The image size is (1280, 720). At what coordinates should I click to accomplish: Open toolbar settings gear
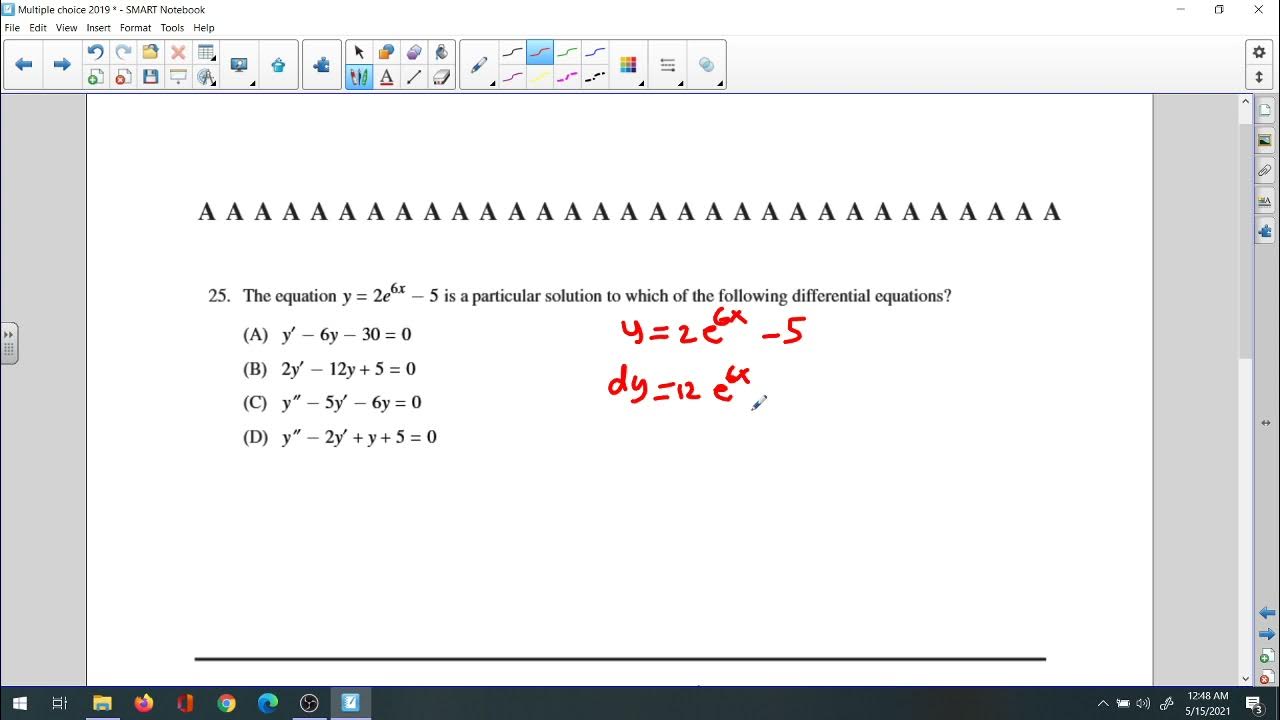click(1259, 52)
